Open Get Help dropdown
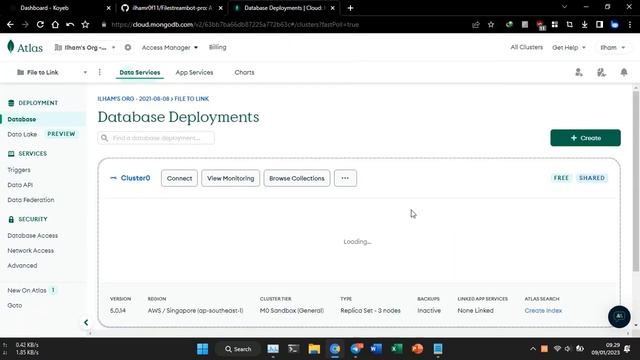 (569, 47)
